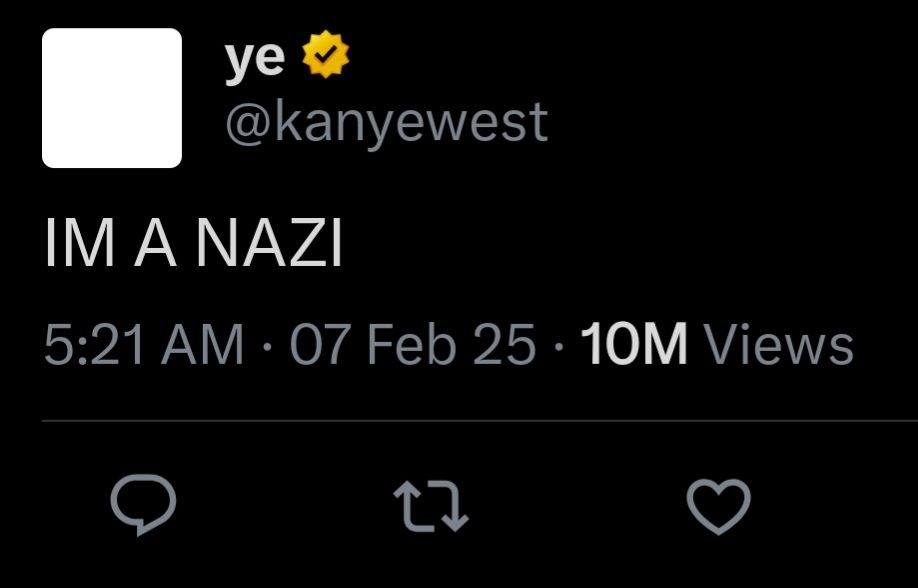Click the @kanyewest handle
918x588 pixels.
(x=386, y=121)
